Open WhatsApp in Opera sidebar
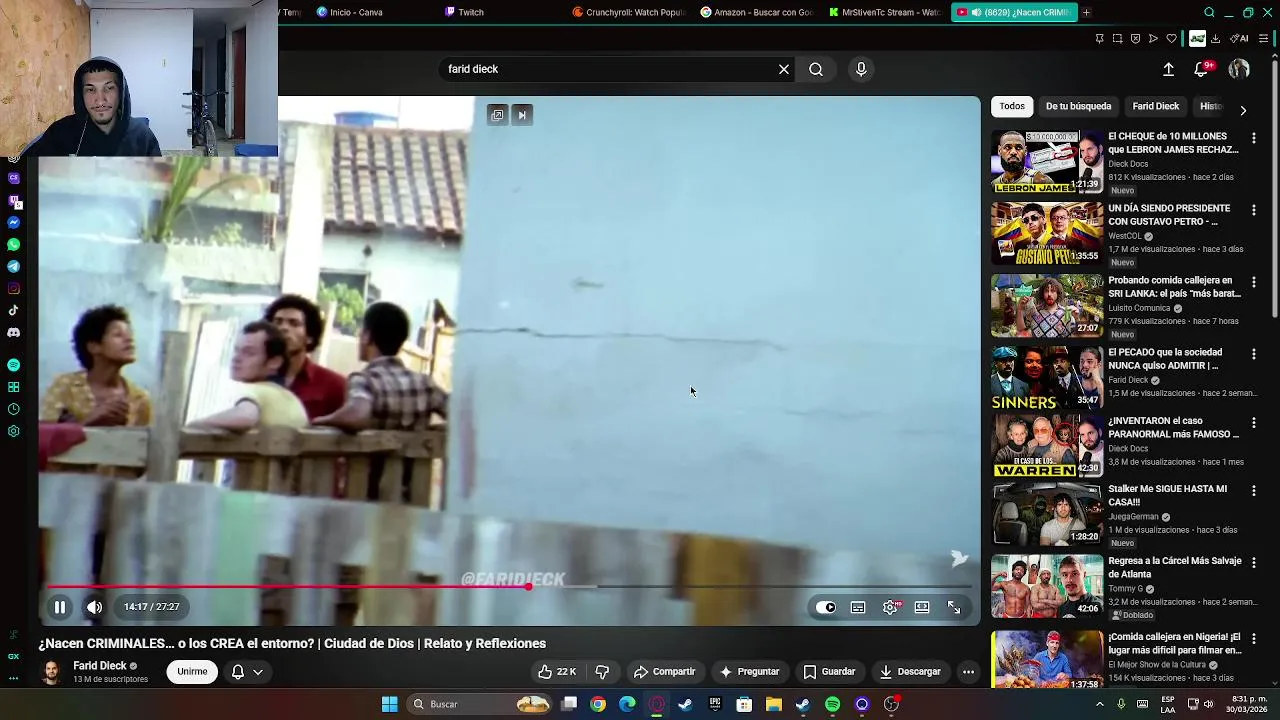Viewport: 1280px width, 720px height. 13,244
